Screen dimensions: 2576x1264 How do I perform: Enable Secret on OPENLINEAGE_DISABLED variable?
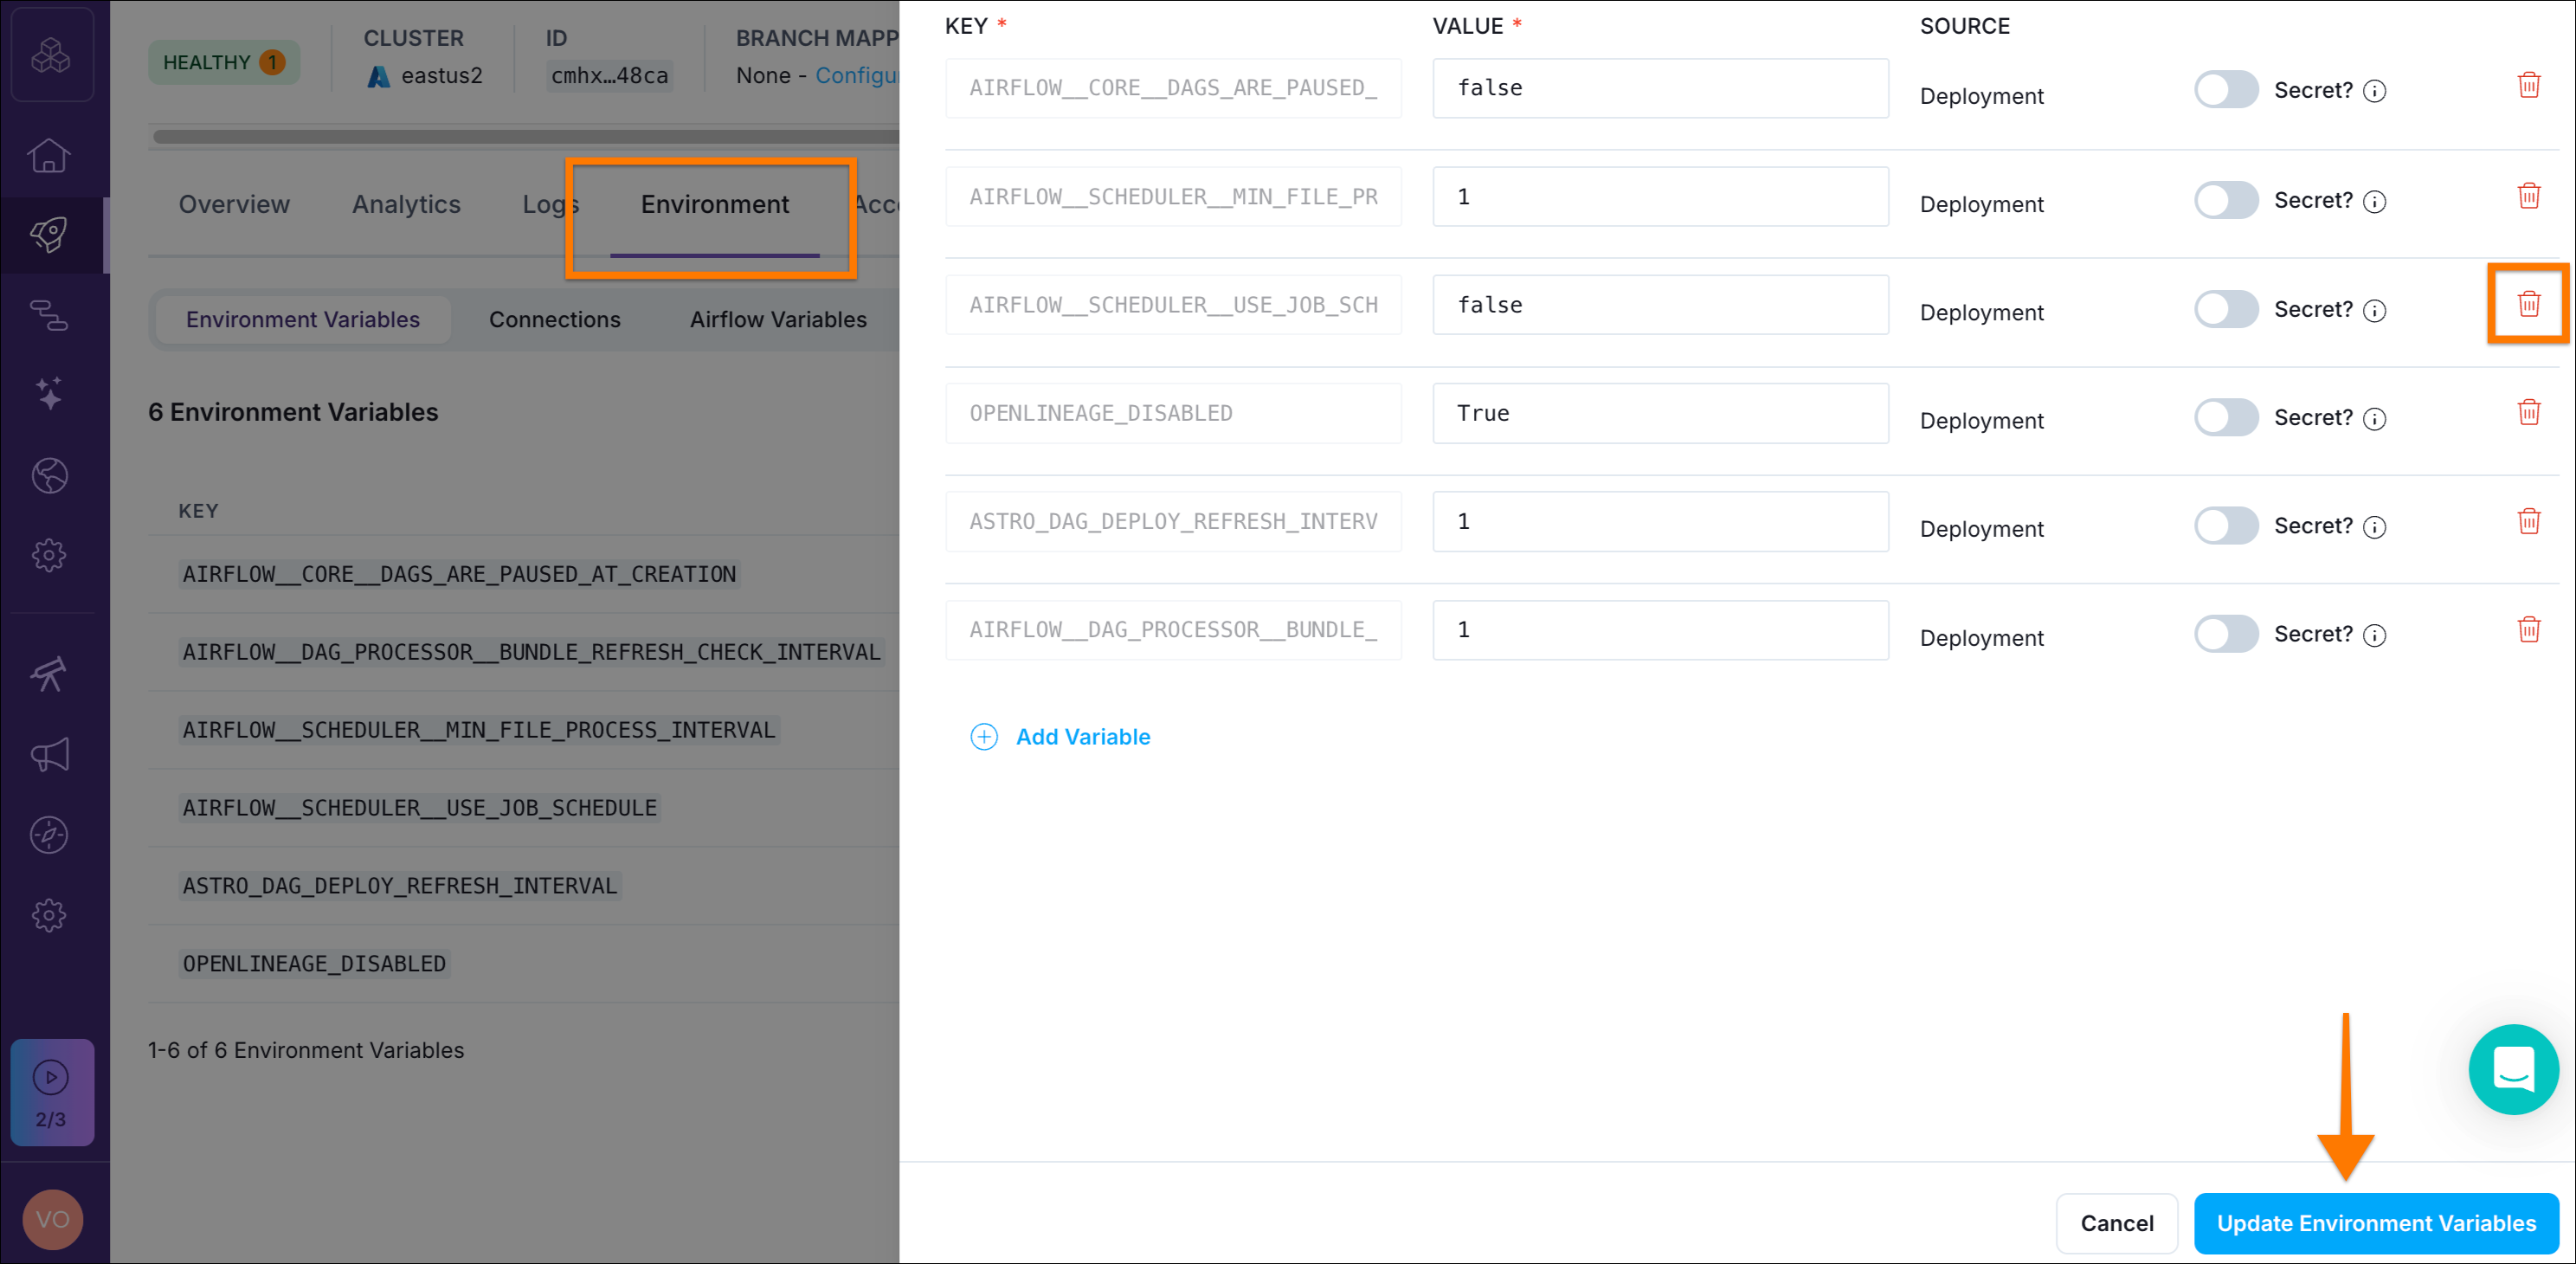[x=2226, y=417]
